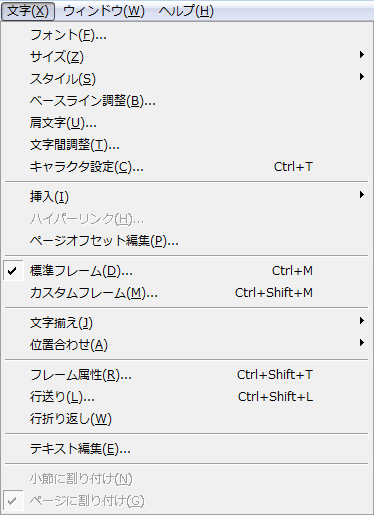
Task: Select ベースライン調整(B) menu entry
Action: (187, 101)
